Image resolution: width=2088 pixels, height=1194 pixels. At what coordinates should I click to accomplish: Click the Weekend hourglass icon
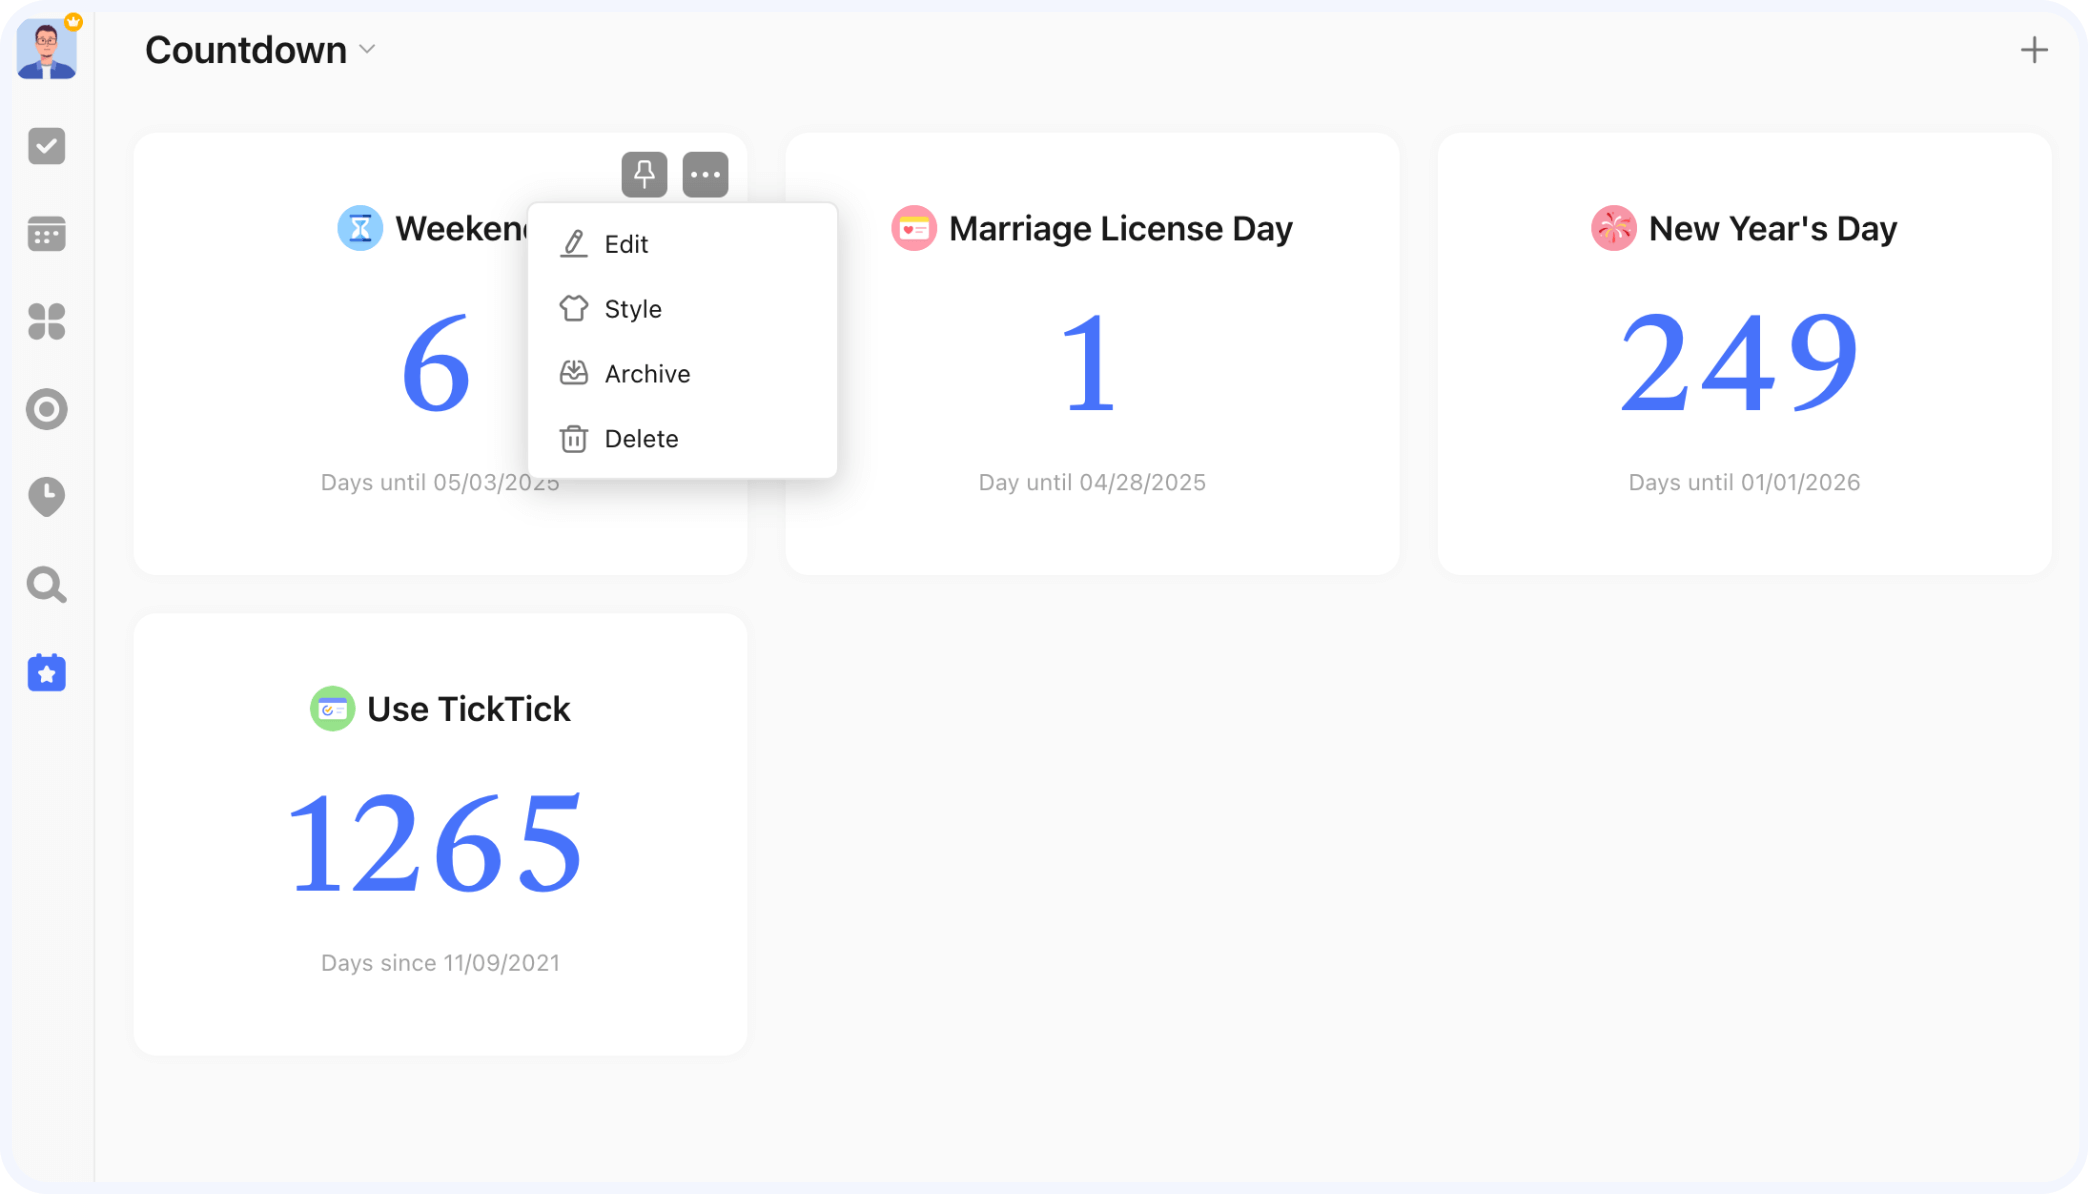coord(360,228)
